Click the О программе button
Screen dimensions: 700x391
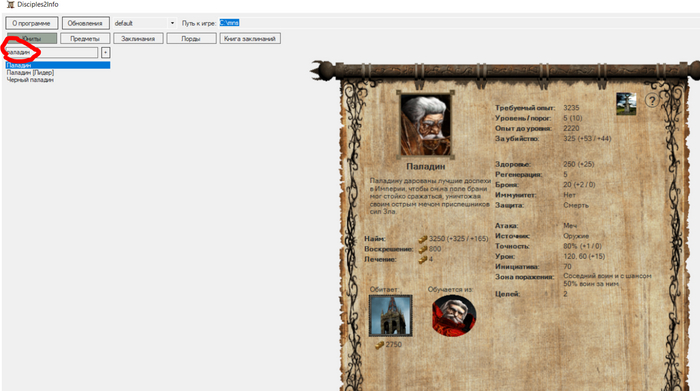point(31,23)
